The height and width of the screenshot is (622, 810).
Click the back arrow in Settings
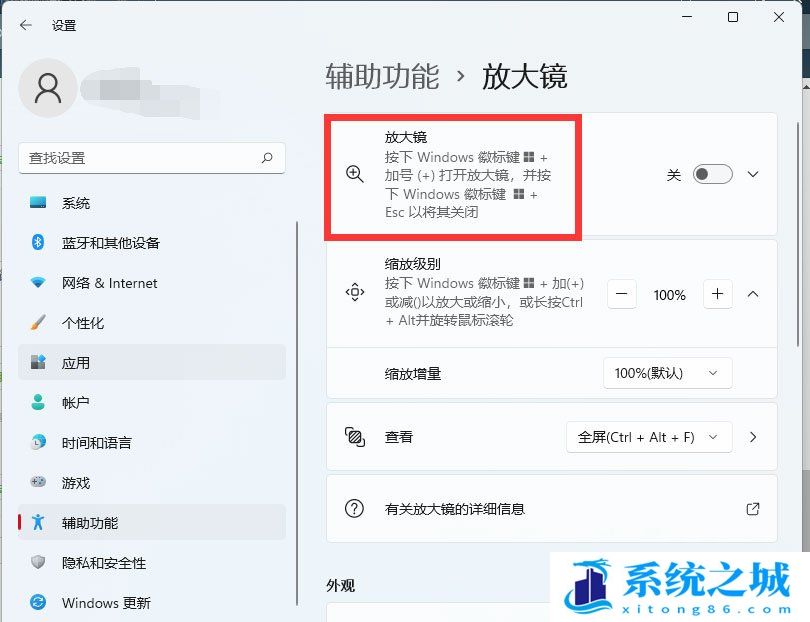(x=24, y=25)
